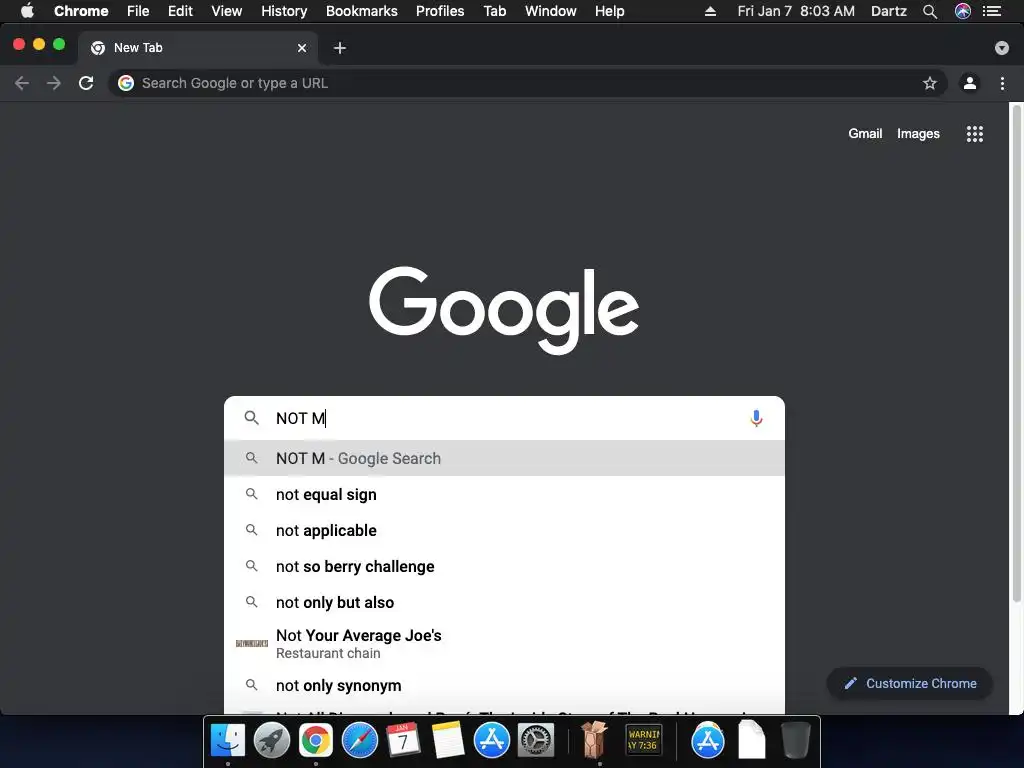Open the App Store icon beside the document
Viewport: 1024px width, 768px height.
pos(708,741)
